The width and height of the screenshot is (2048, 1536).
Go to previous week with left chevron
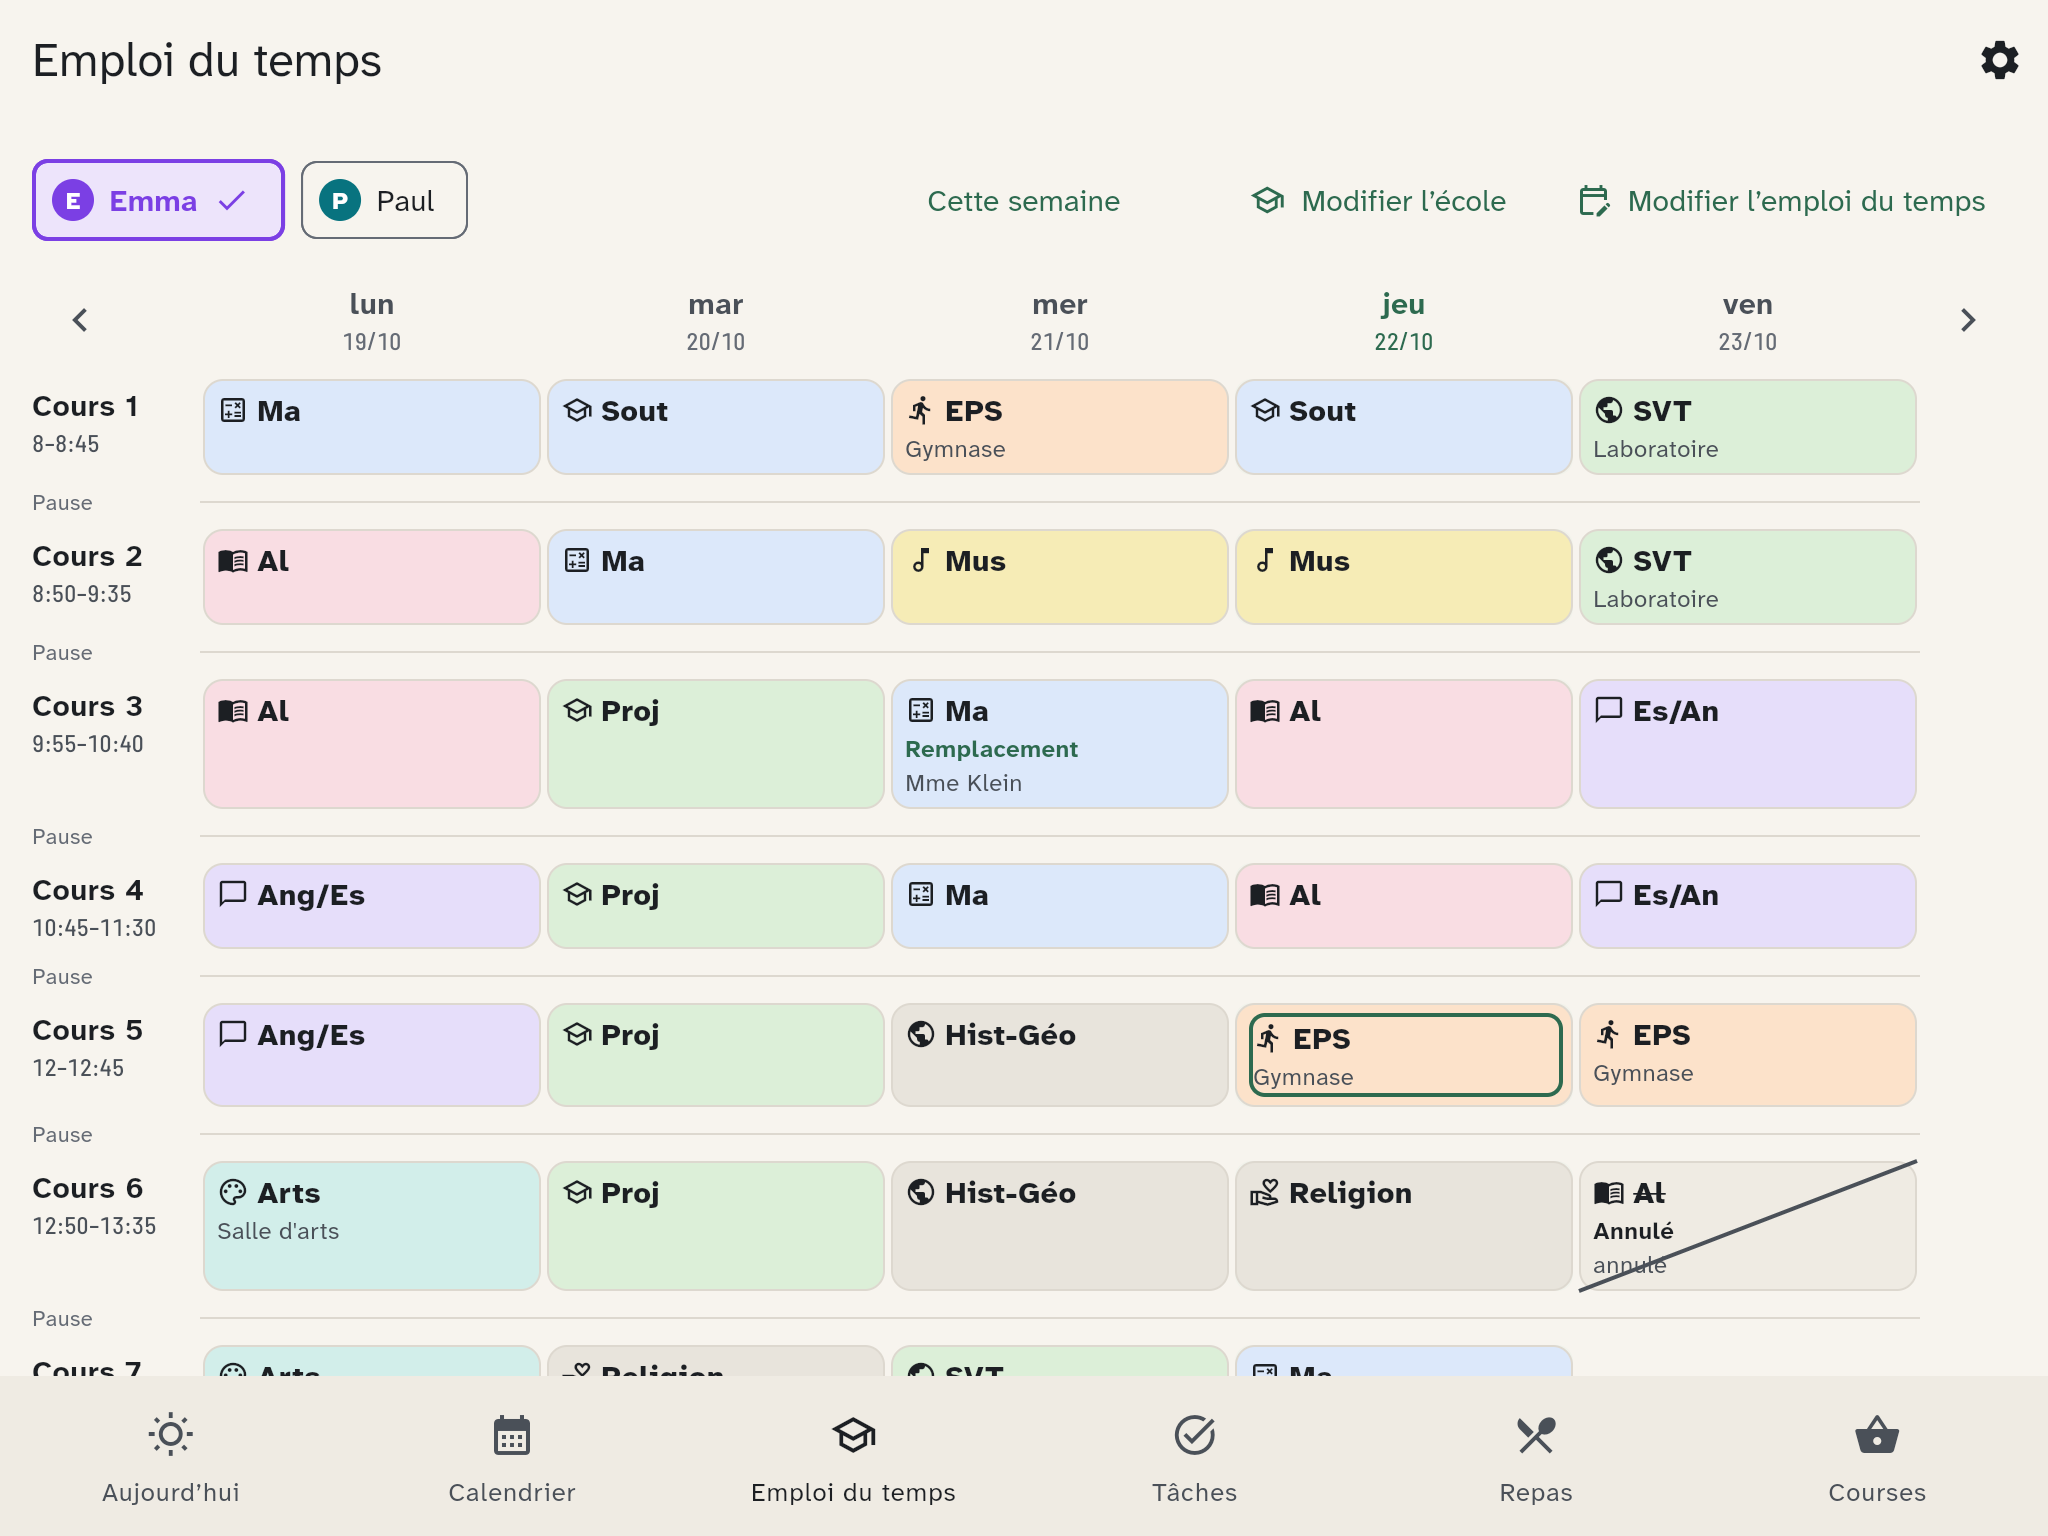[80, 320]
